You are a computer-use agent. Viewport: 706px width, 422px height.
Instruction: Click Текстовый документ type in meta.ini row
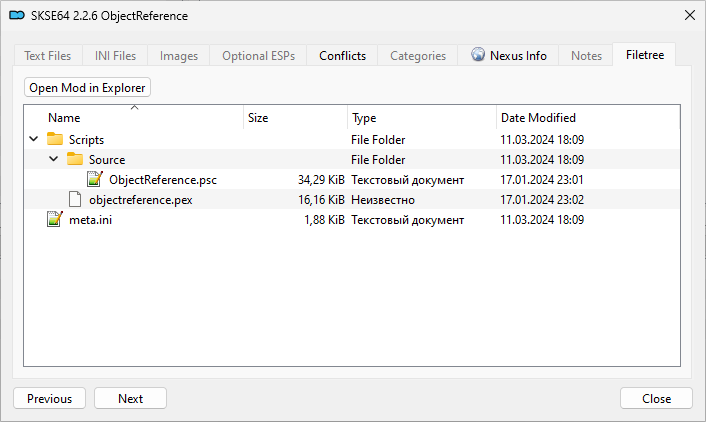407,220
